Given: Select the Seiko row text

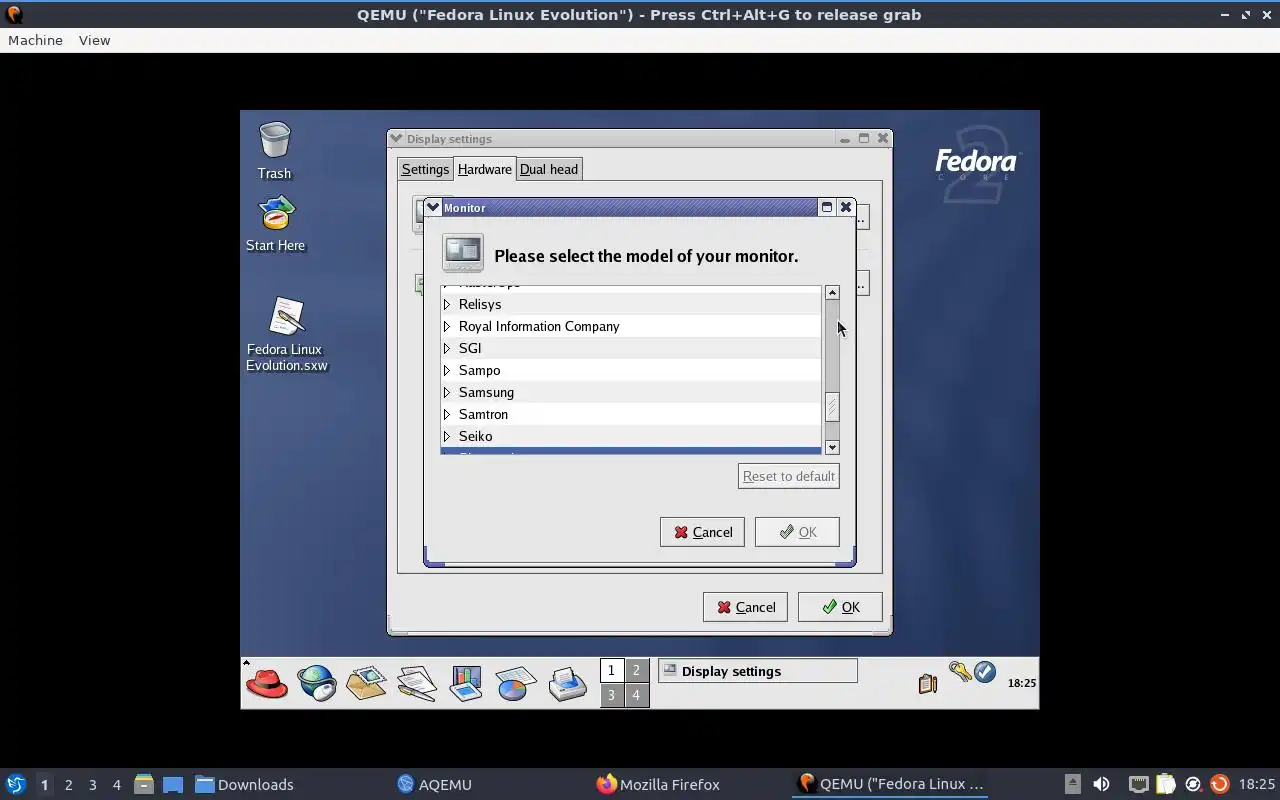Looking at the screenshot, I should 475,436.
